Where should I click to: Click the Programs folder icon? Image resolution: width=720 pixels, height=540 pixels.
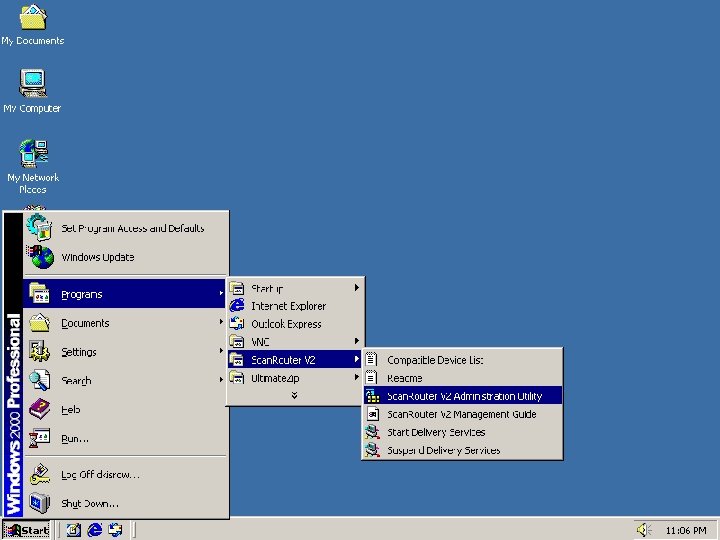coord(39,294)
